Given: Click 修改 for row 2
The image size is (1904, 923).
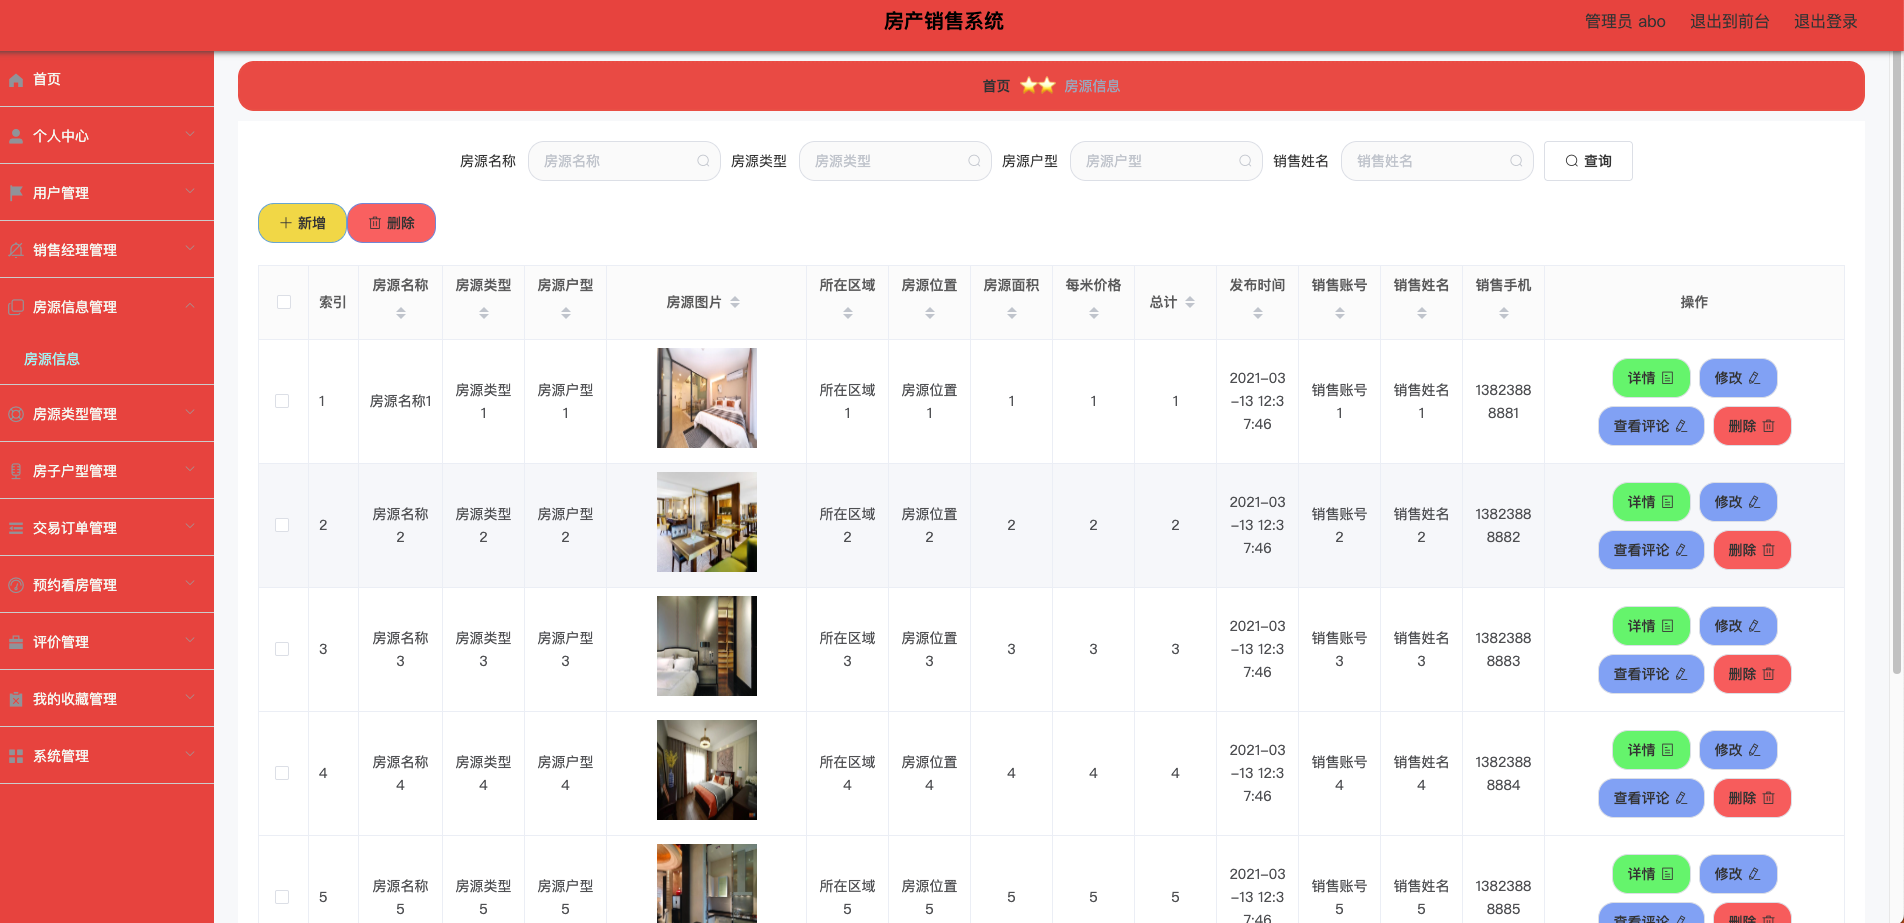Looking at the screenshot, I should tap(1738, 502).
